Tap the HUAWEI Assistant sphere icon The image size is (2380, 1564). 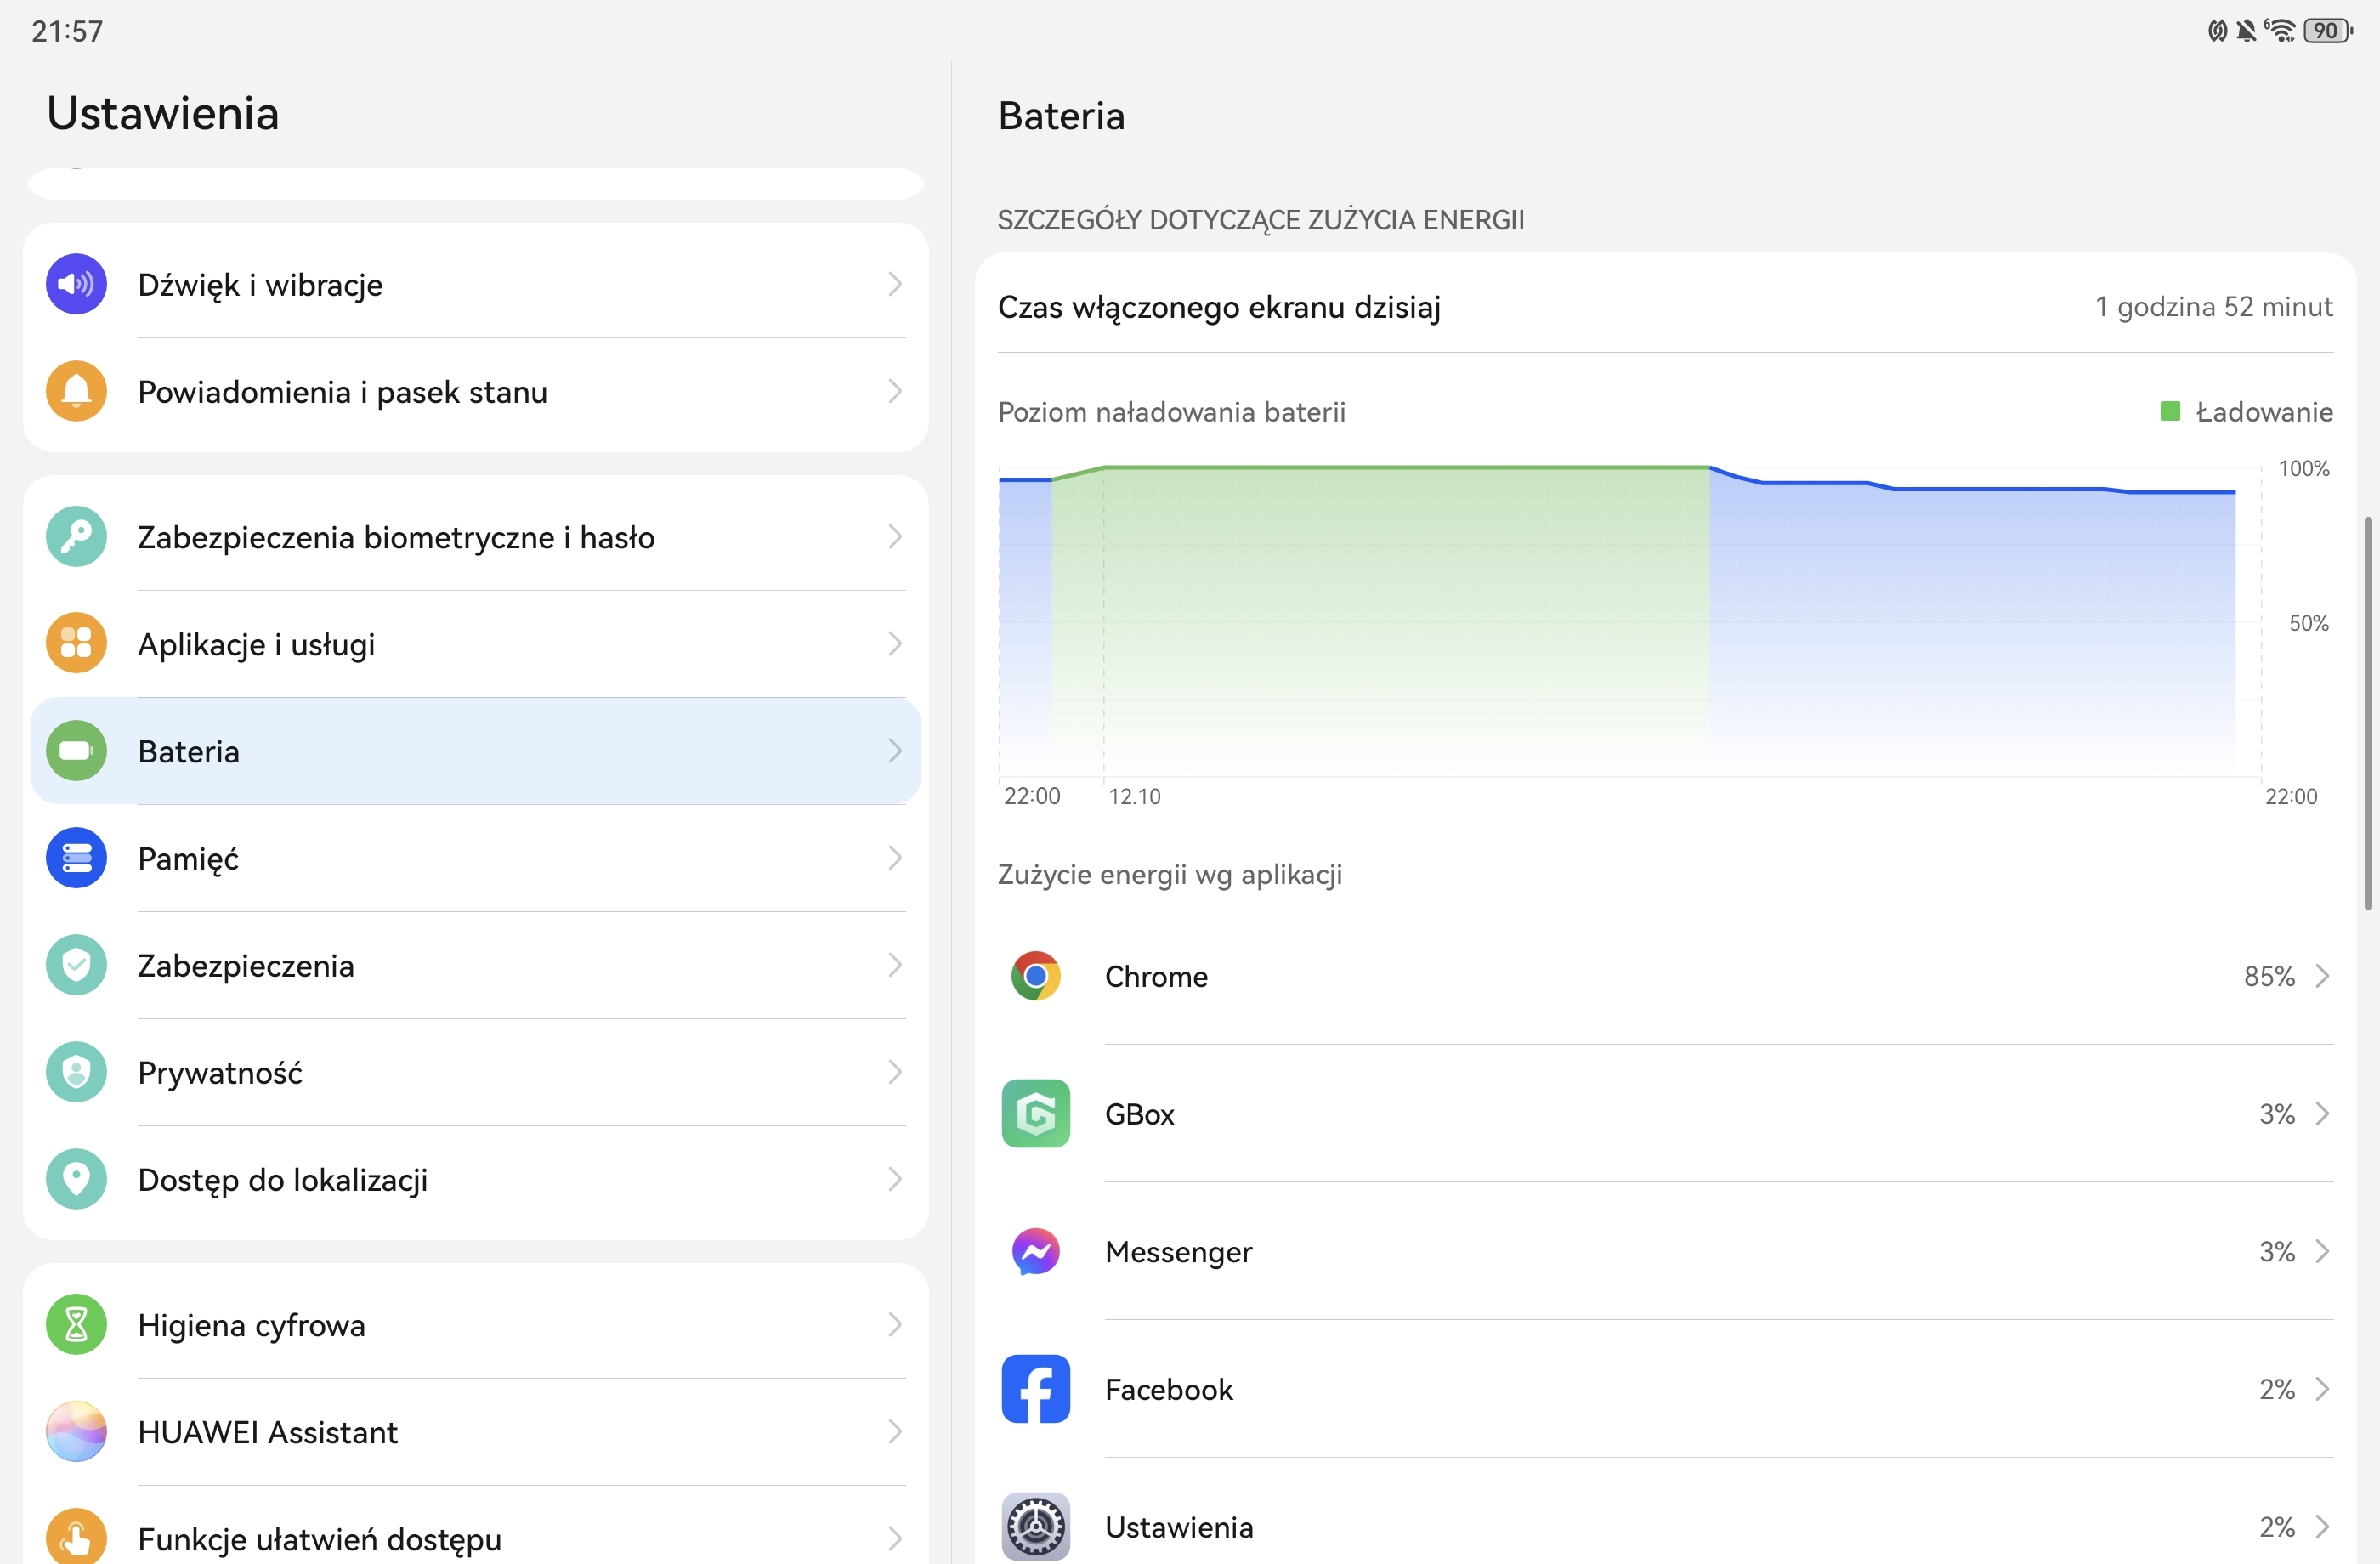pyautogui.click(x=76, y=1432)
